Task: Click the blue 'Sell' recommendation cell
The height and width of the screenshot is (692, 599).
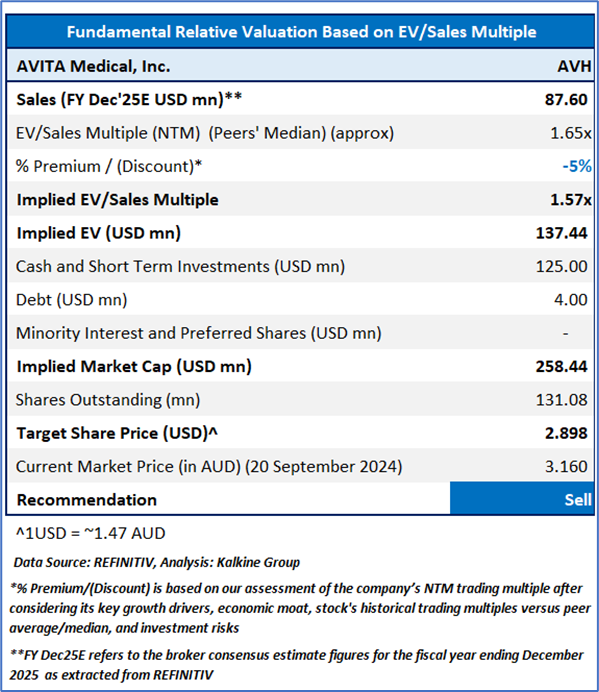Action: [522, 499]
